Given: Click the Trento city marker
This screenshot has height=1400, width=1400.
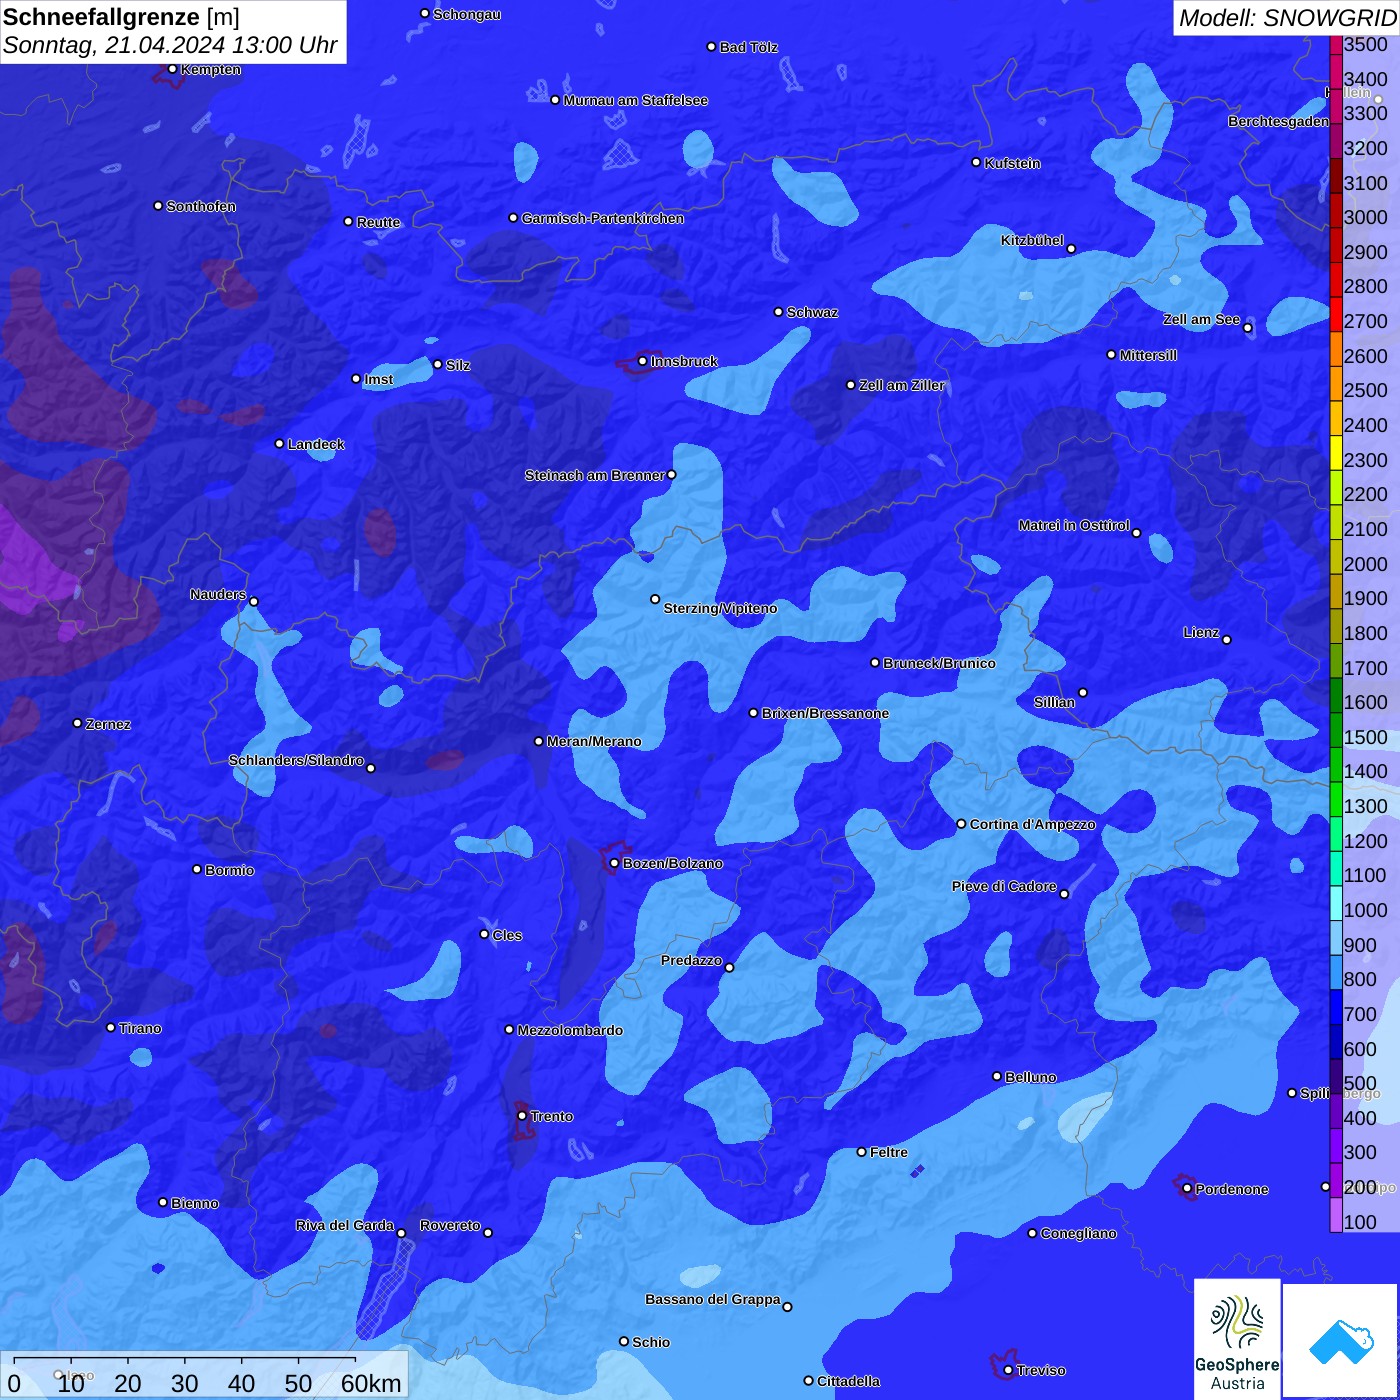Looking at the screenshot, I should click(x=522, y=1116).
